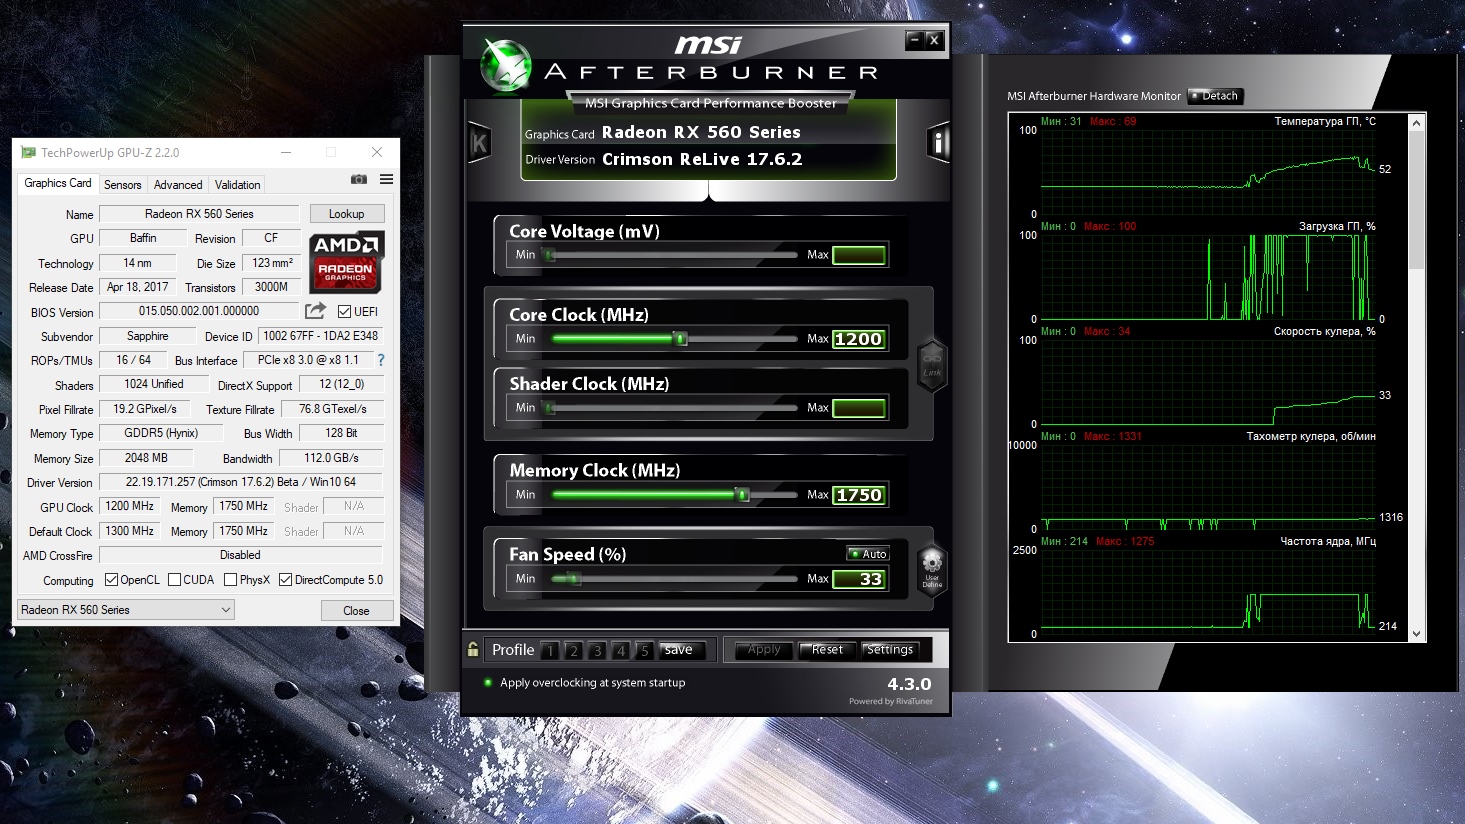Click the Lookup button in GPU-Z
Image resolution: width=1465 pixels, height=824 pixels.
pyautogui.click(x=346, y=214)
